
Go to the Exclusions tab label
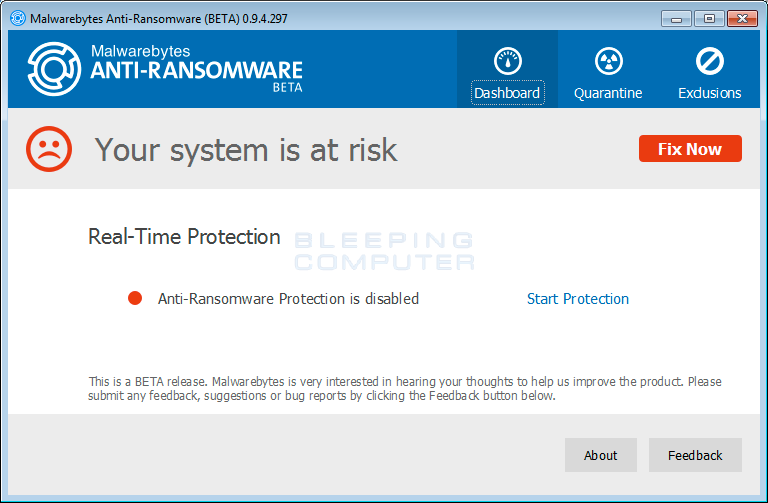tap(709, 93)
